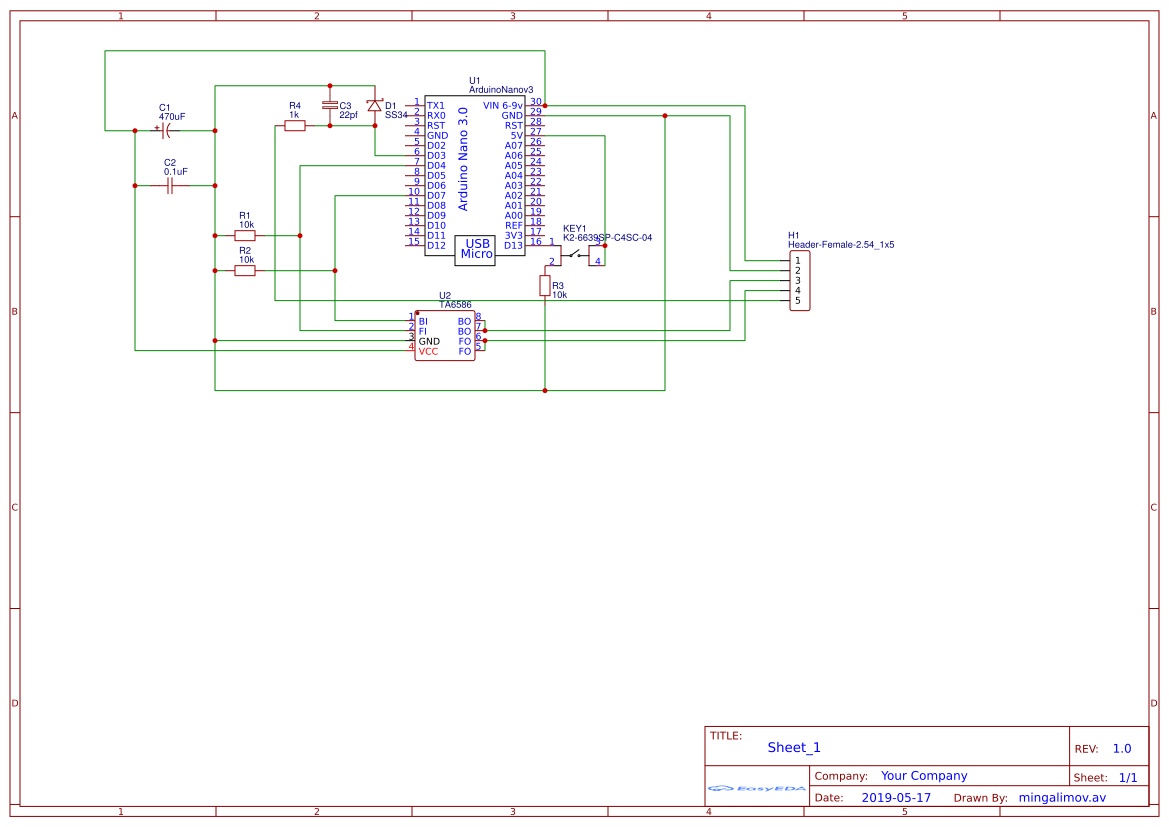Click the A00 pin label
The height and width of the screenshot is (827, 1169).
point(514,216)
